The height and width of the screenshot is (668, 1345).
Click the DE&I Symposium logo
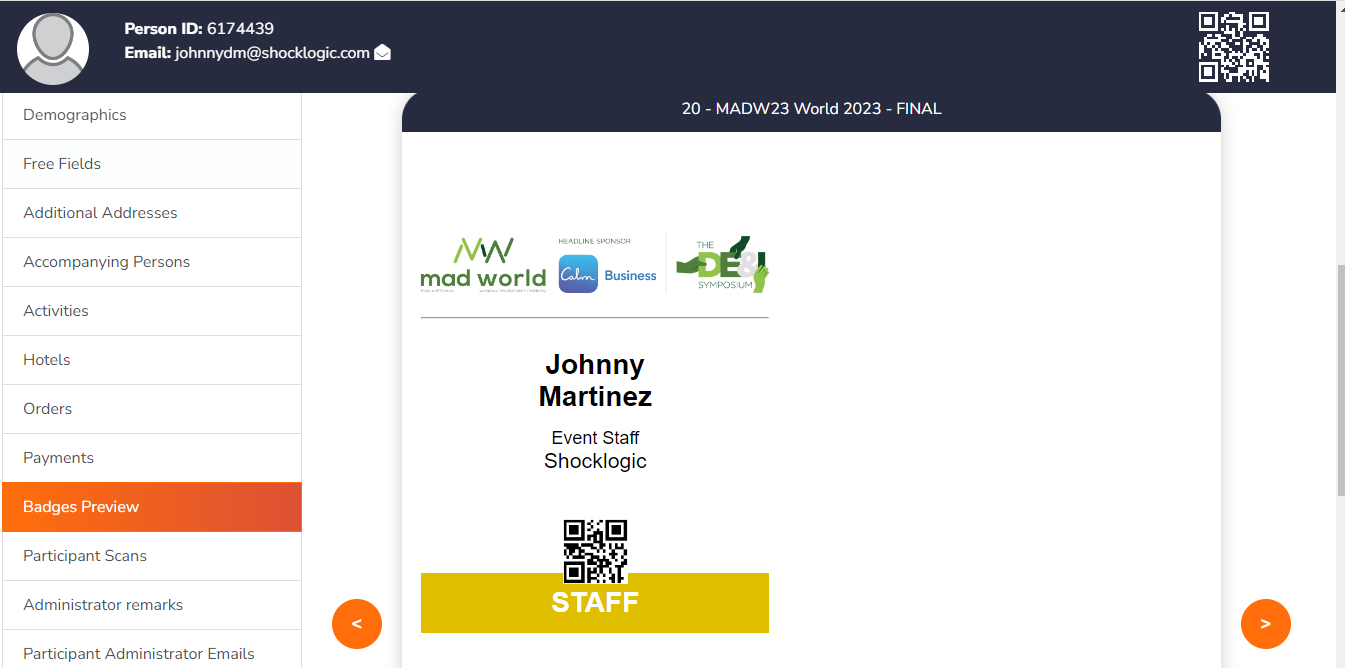pyautogui.click(x=722, y=263)
